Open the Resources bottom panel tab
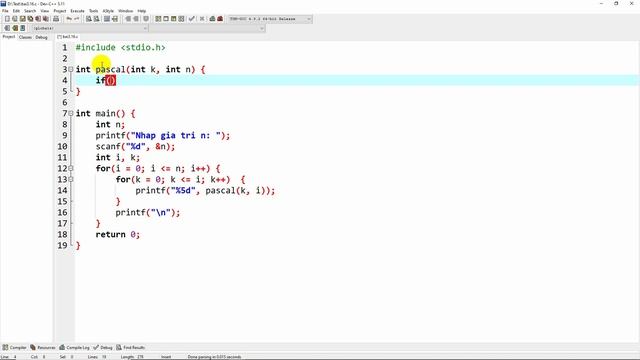 [42, 347]
